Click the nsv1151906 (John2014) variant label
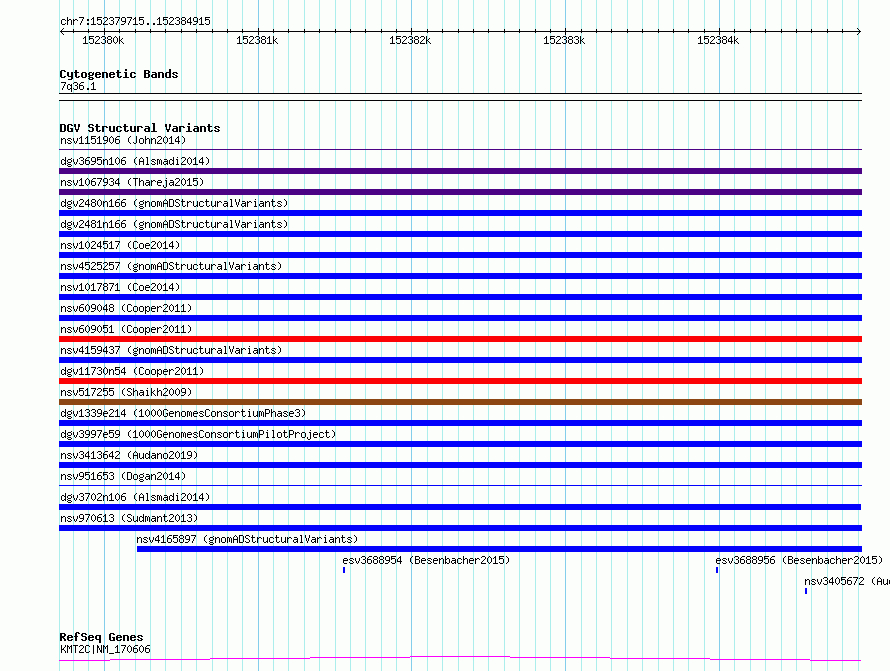 [x=123, y=140]
